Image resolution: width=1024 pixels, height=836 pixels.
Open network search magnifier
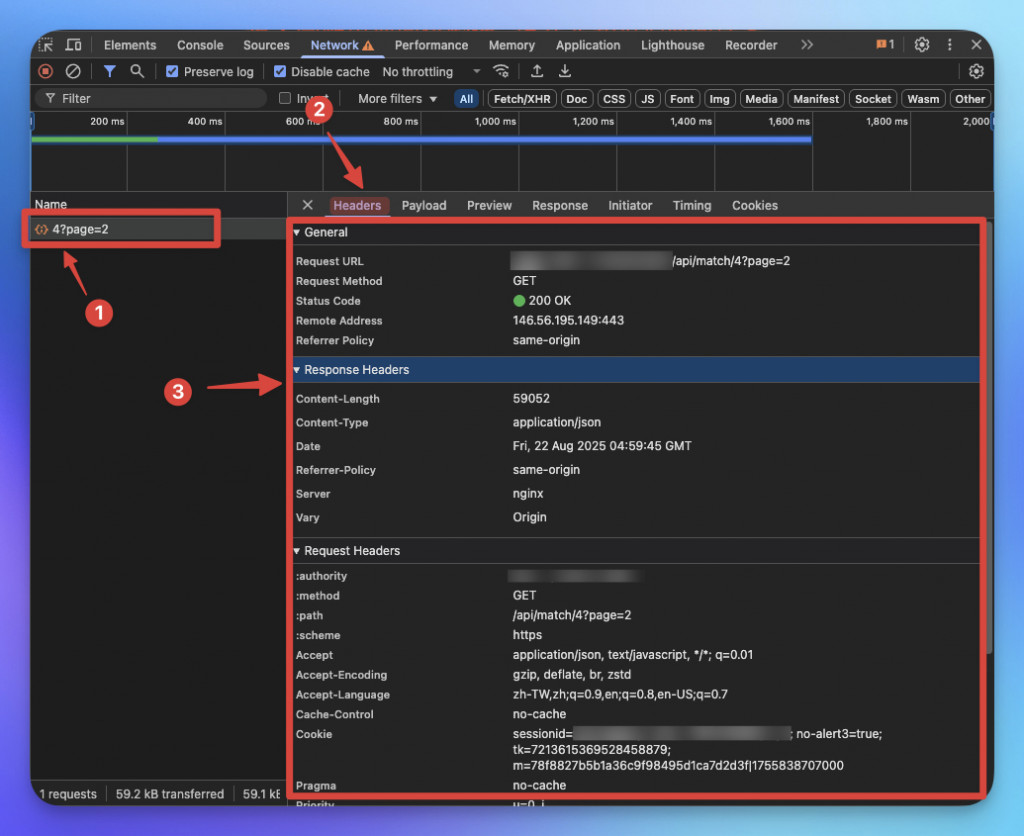click(x=136, y=71)
